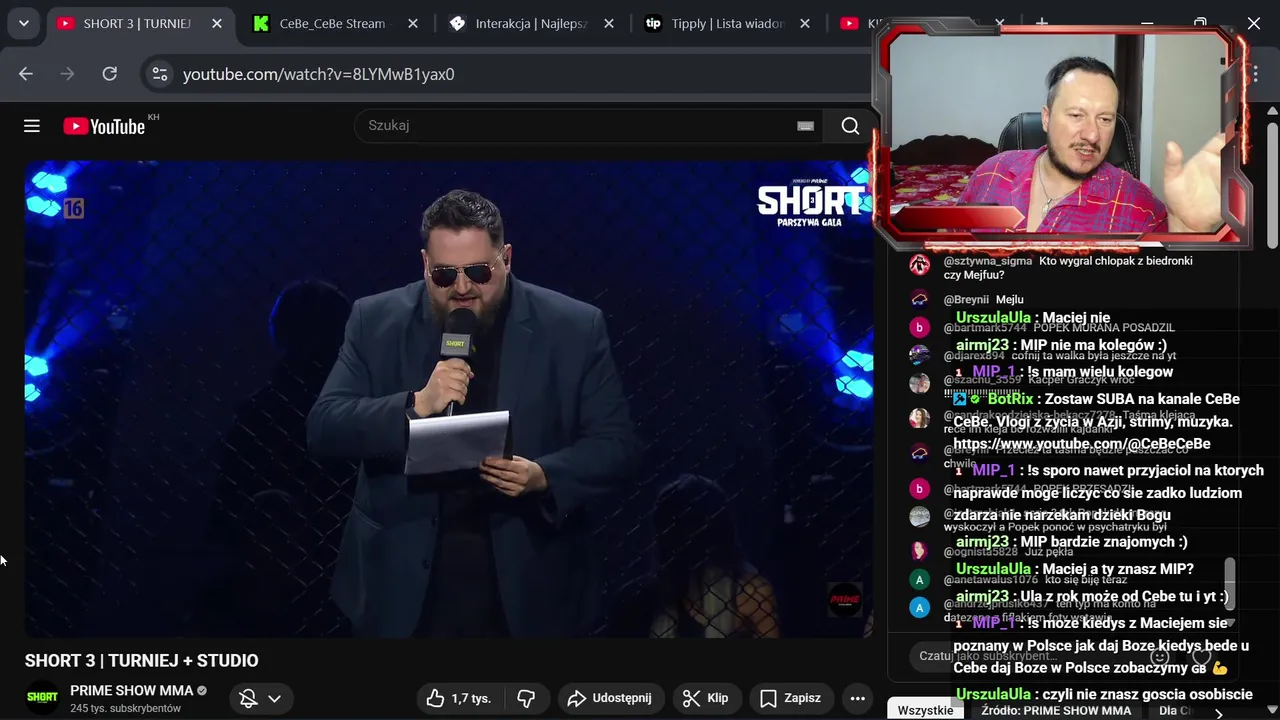
Task: Open the YouTube hamburger guide menu
Action: pos(32,126)
